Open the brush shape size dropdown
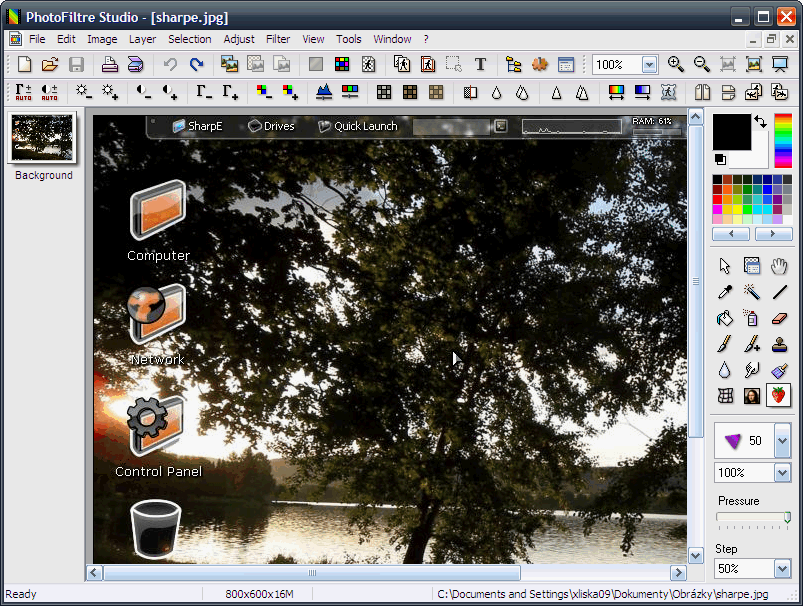The width and height of the screenshot is (803, 606). [782, 440]
